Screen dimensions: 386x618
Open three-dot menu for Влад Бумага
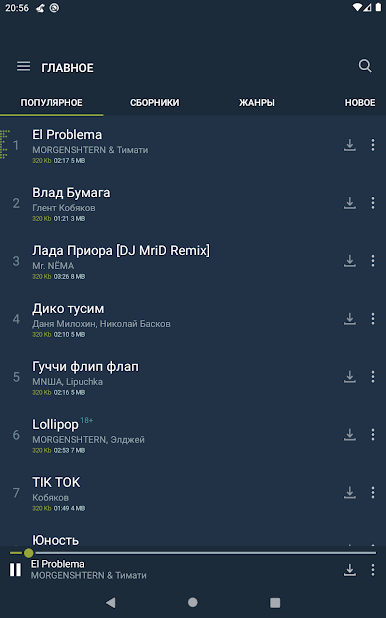[373, 203]
